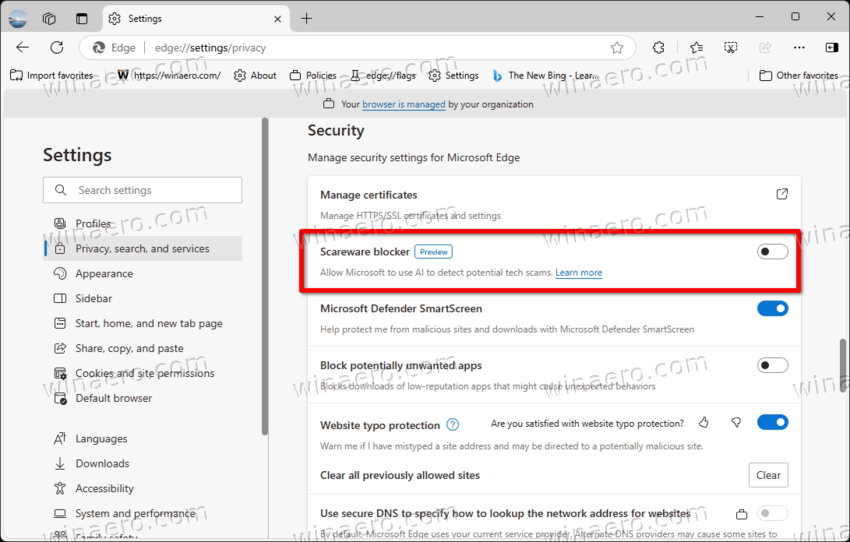Enable the Scareware blocker toggle

pos(772,251)
